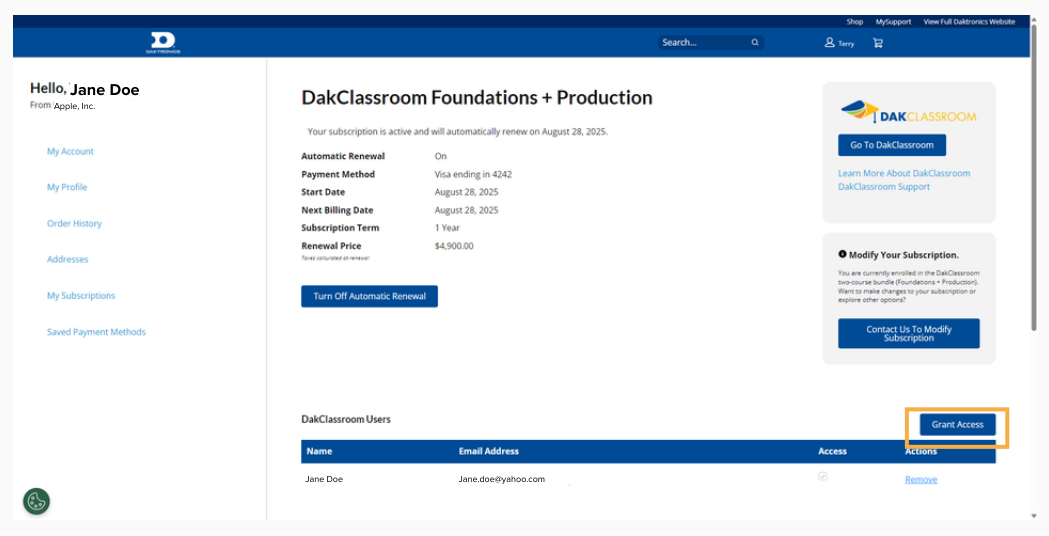The width and height of the screenshot is (1049, 536).
Task: Open My Profile in sidebar
Action: [x=67, y=188]
